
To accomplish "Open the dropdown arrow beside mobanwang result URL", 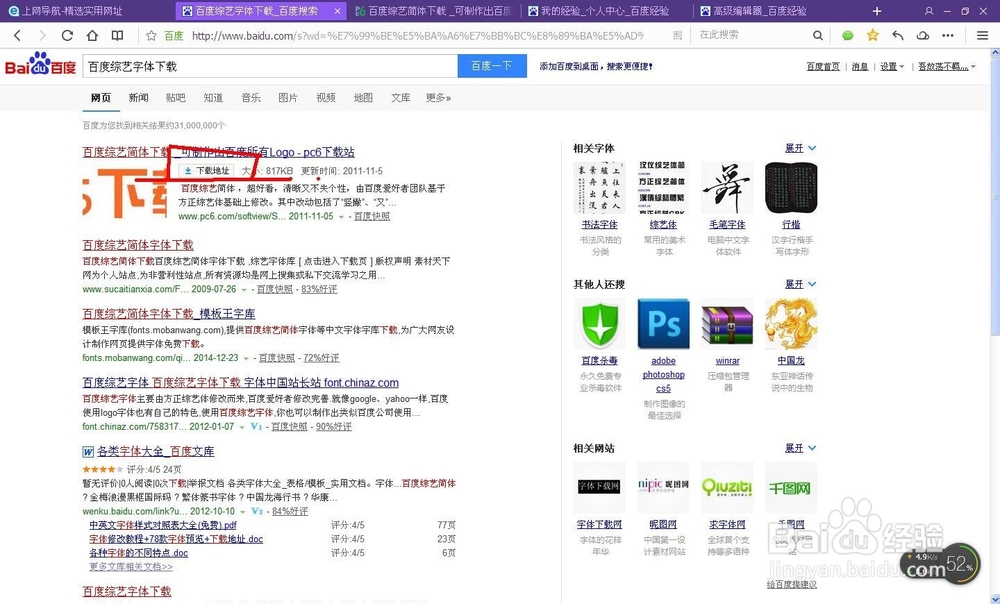I will [246, 358].
